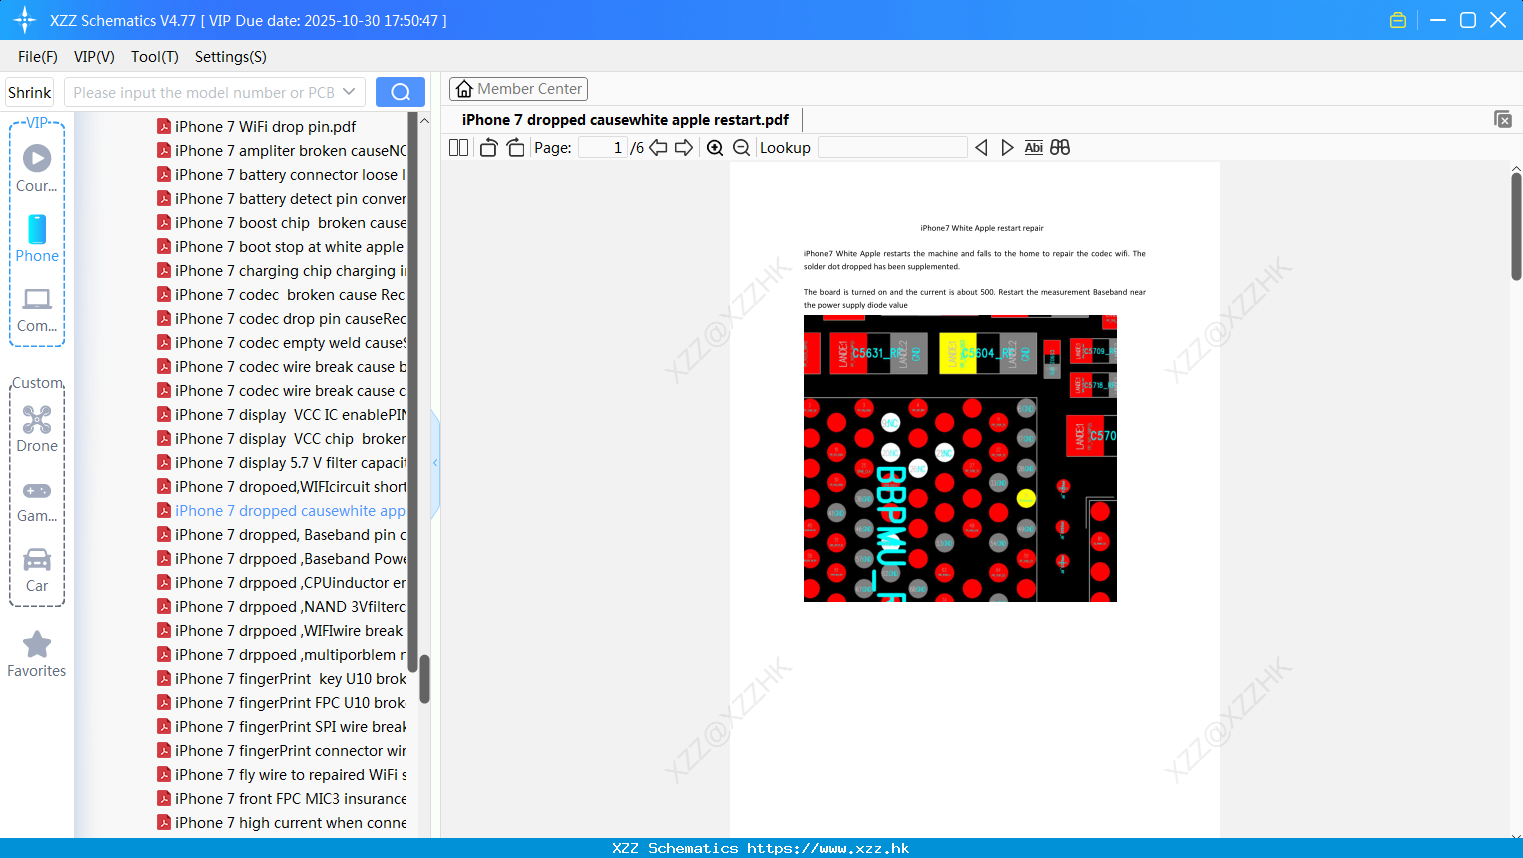Viewport: 1523px width, 858px height.
Task: Select the iPhone 7 dropped causewhite apple restart.pdf tab
Action: pos(625,120)
